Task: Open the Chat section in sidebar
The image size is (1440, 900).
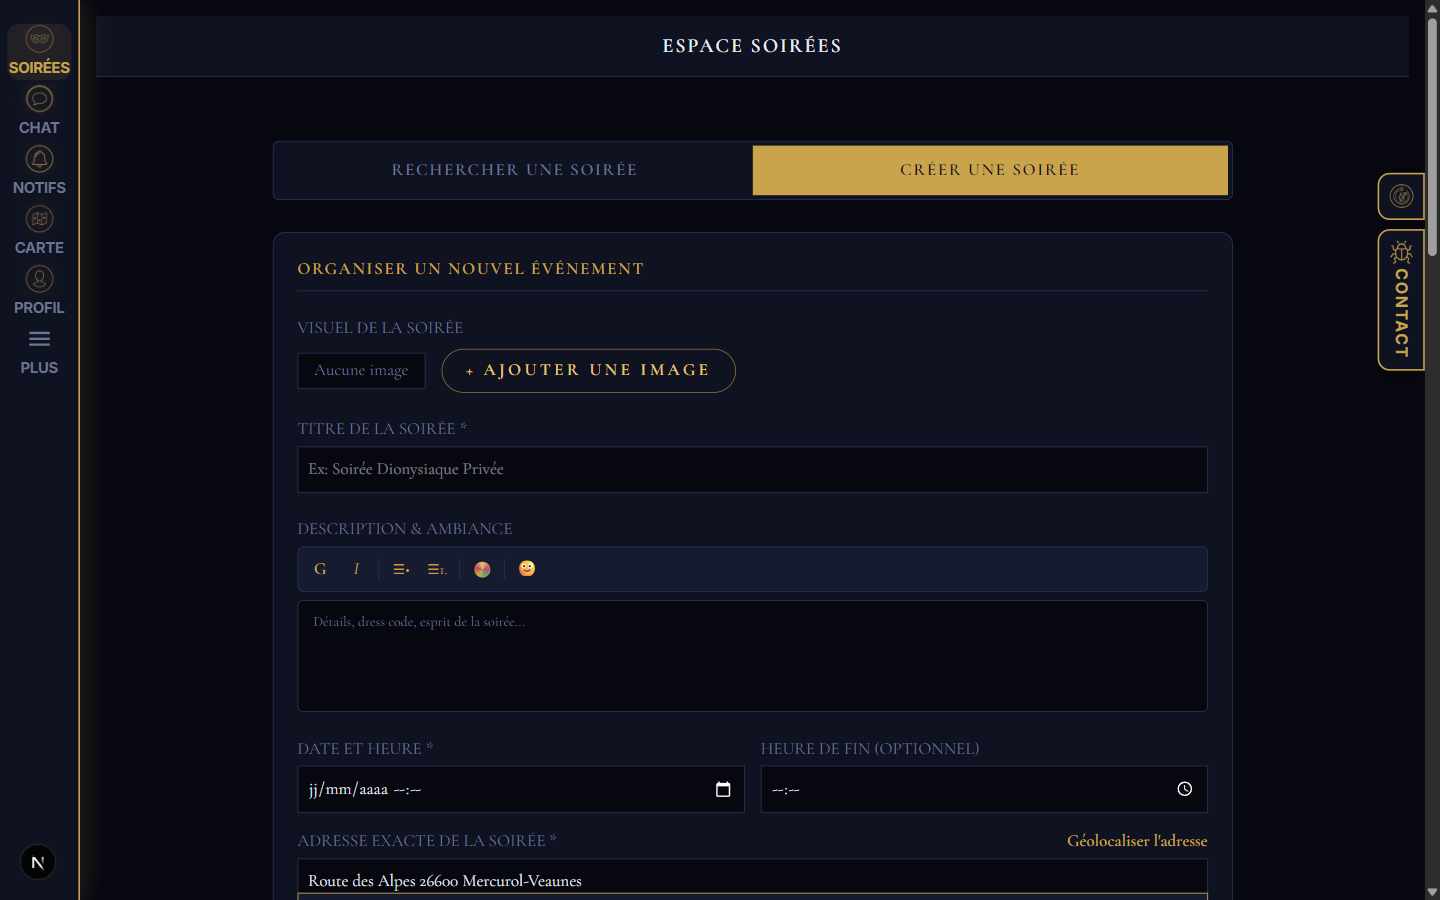Action: tap(39, 111)
